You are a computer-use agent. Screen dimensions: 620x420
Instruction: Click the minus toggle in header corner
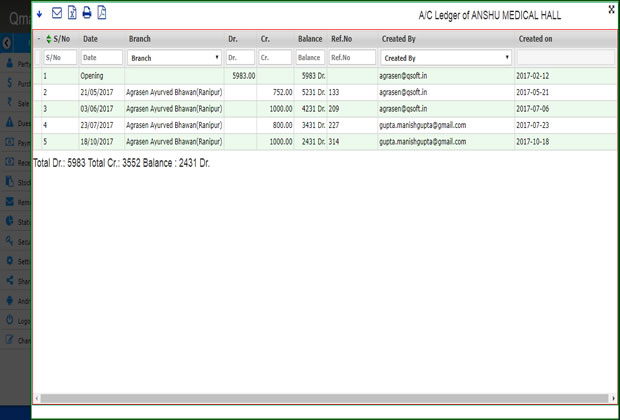click(38, 39)
